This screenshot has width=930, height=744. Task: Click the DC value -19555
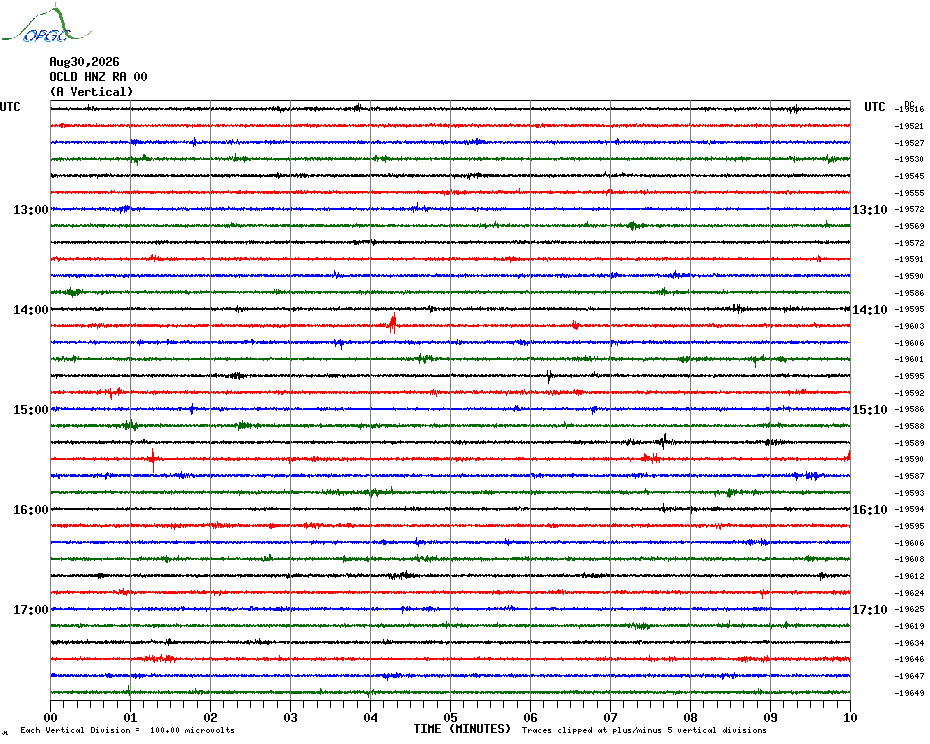point(909,193)
